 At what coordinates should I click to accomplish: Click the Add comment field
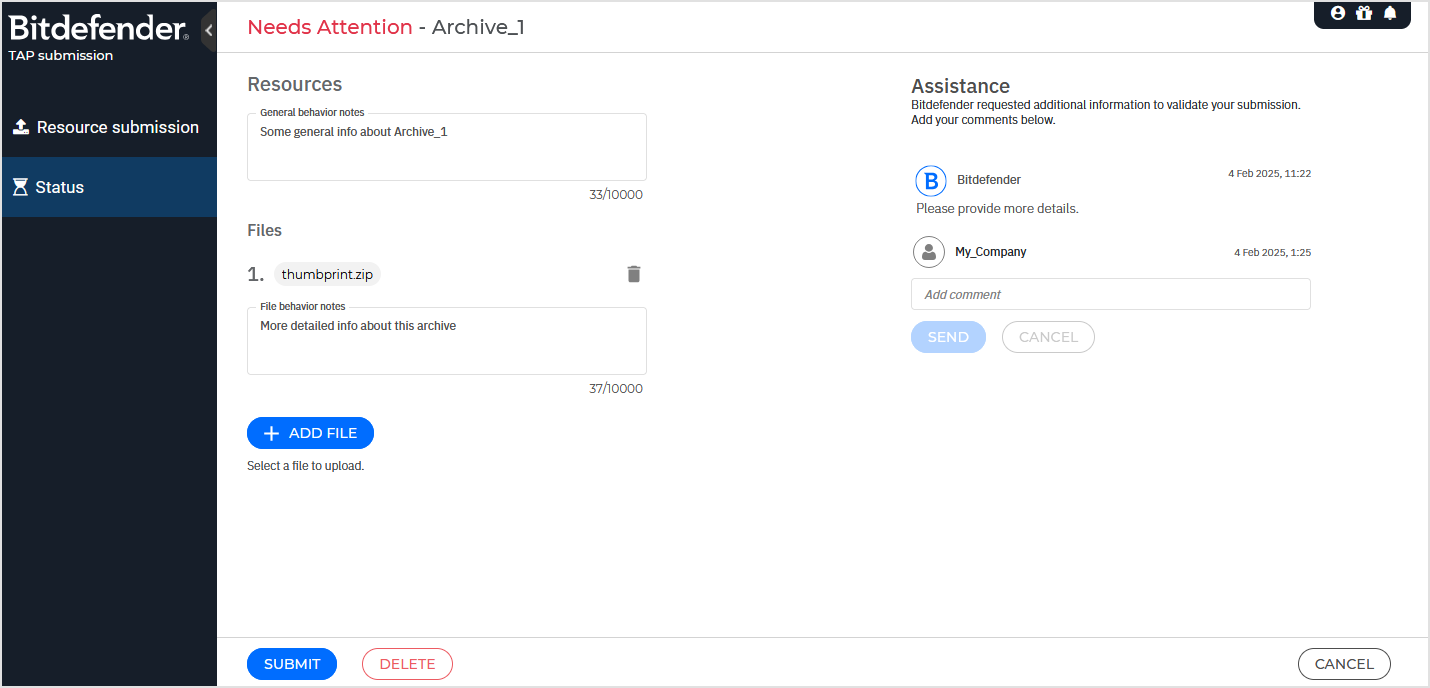1110,293
